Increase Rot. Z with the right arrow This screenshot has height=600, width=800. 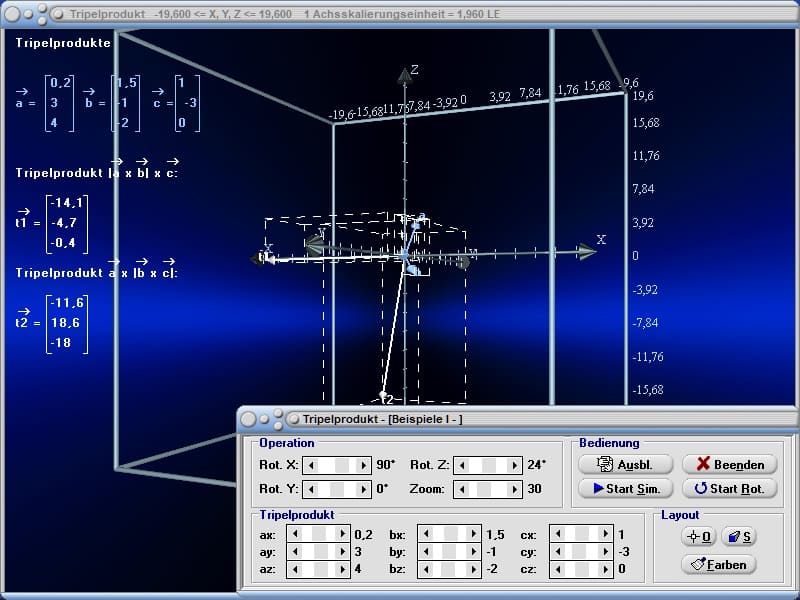coord(514,465)
